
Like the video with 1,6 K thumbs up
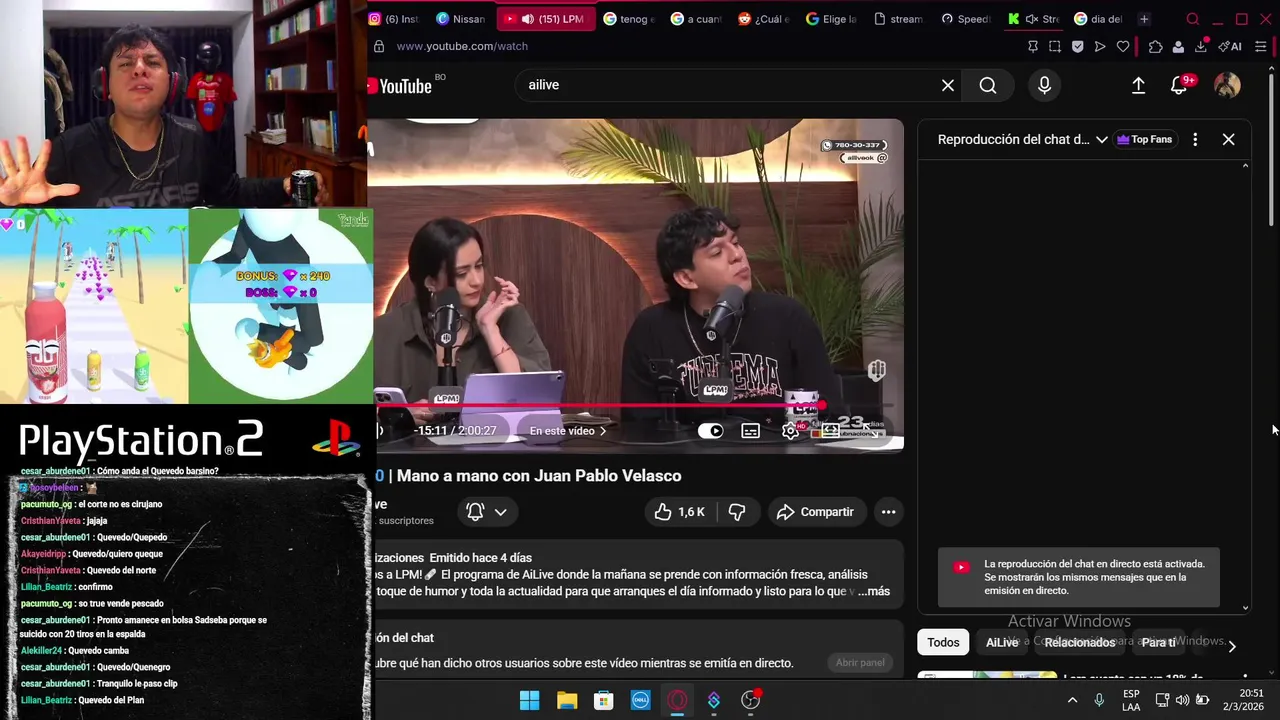pos(680,512)
